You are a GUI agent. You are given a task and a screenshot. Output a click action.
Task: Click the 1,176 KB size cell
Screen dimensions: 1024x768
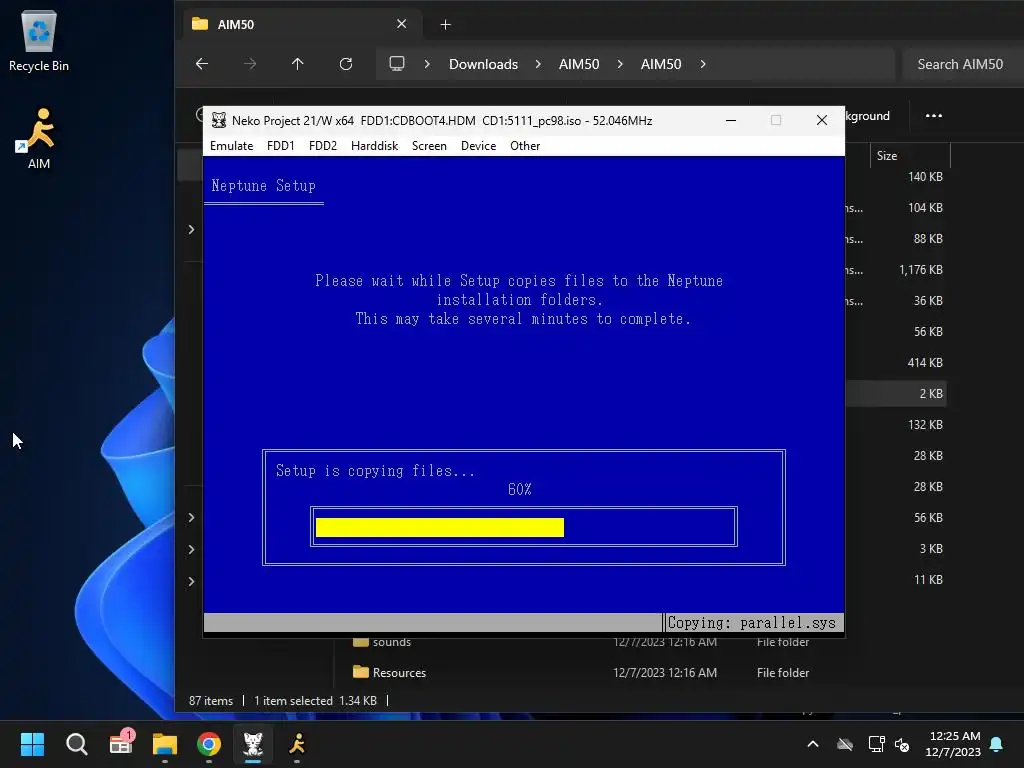[x=921, y=270]
